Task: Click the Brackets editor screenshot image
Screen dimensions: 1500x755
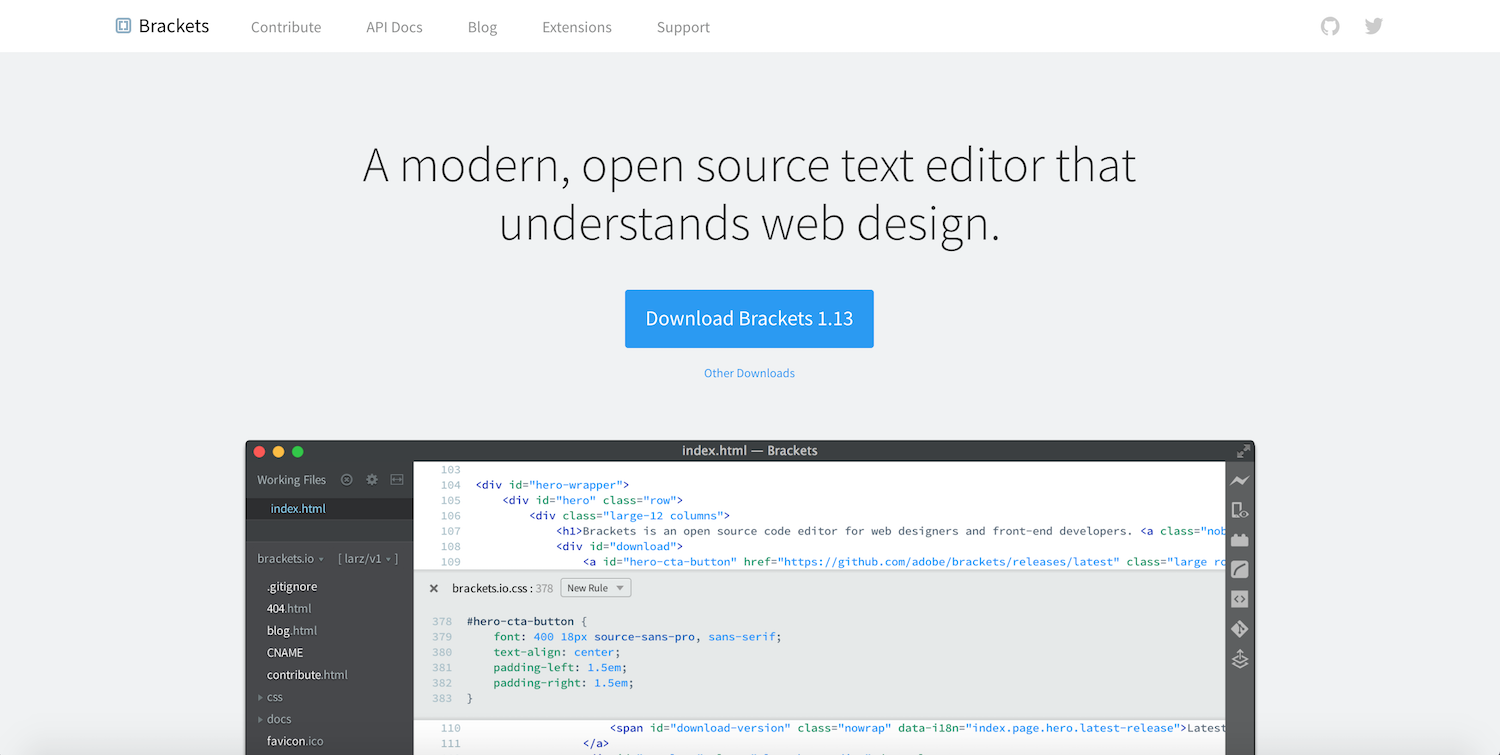Action: [750, 598]
